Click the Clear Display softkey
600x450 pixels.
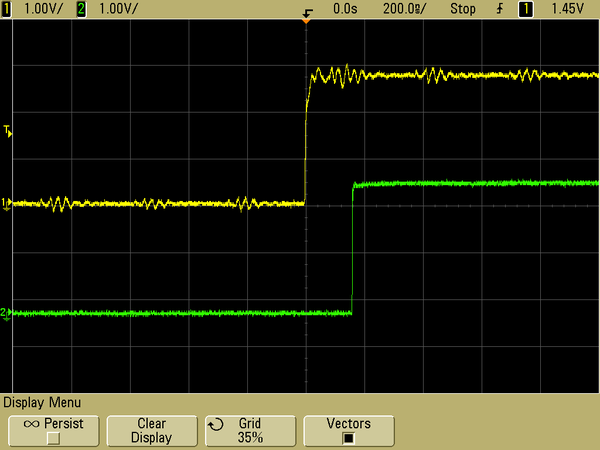(x=152, y=431)
